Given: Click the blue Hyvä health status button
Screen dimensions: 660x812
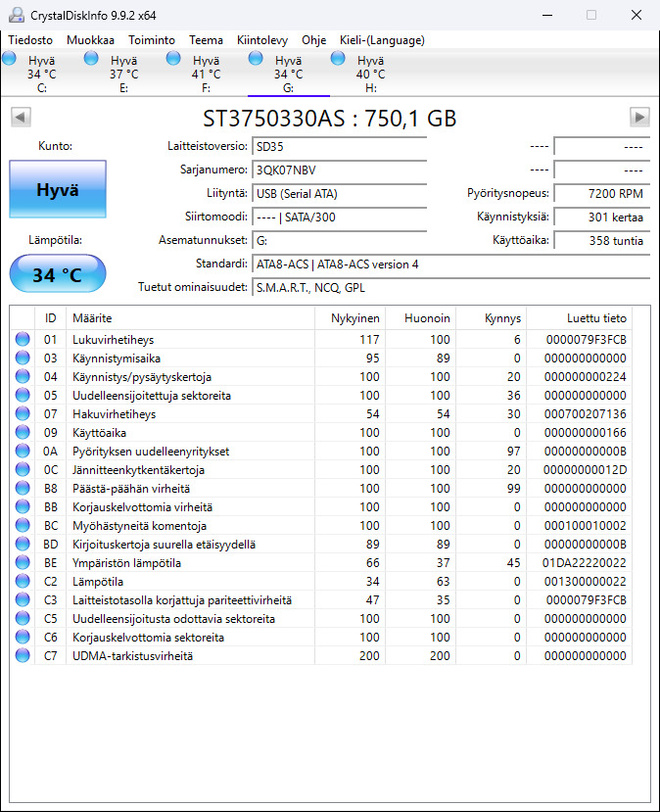Looking at the screenshot, I should coord(58,189).
